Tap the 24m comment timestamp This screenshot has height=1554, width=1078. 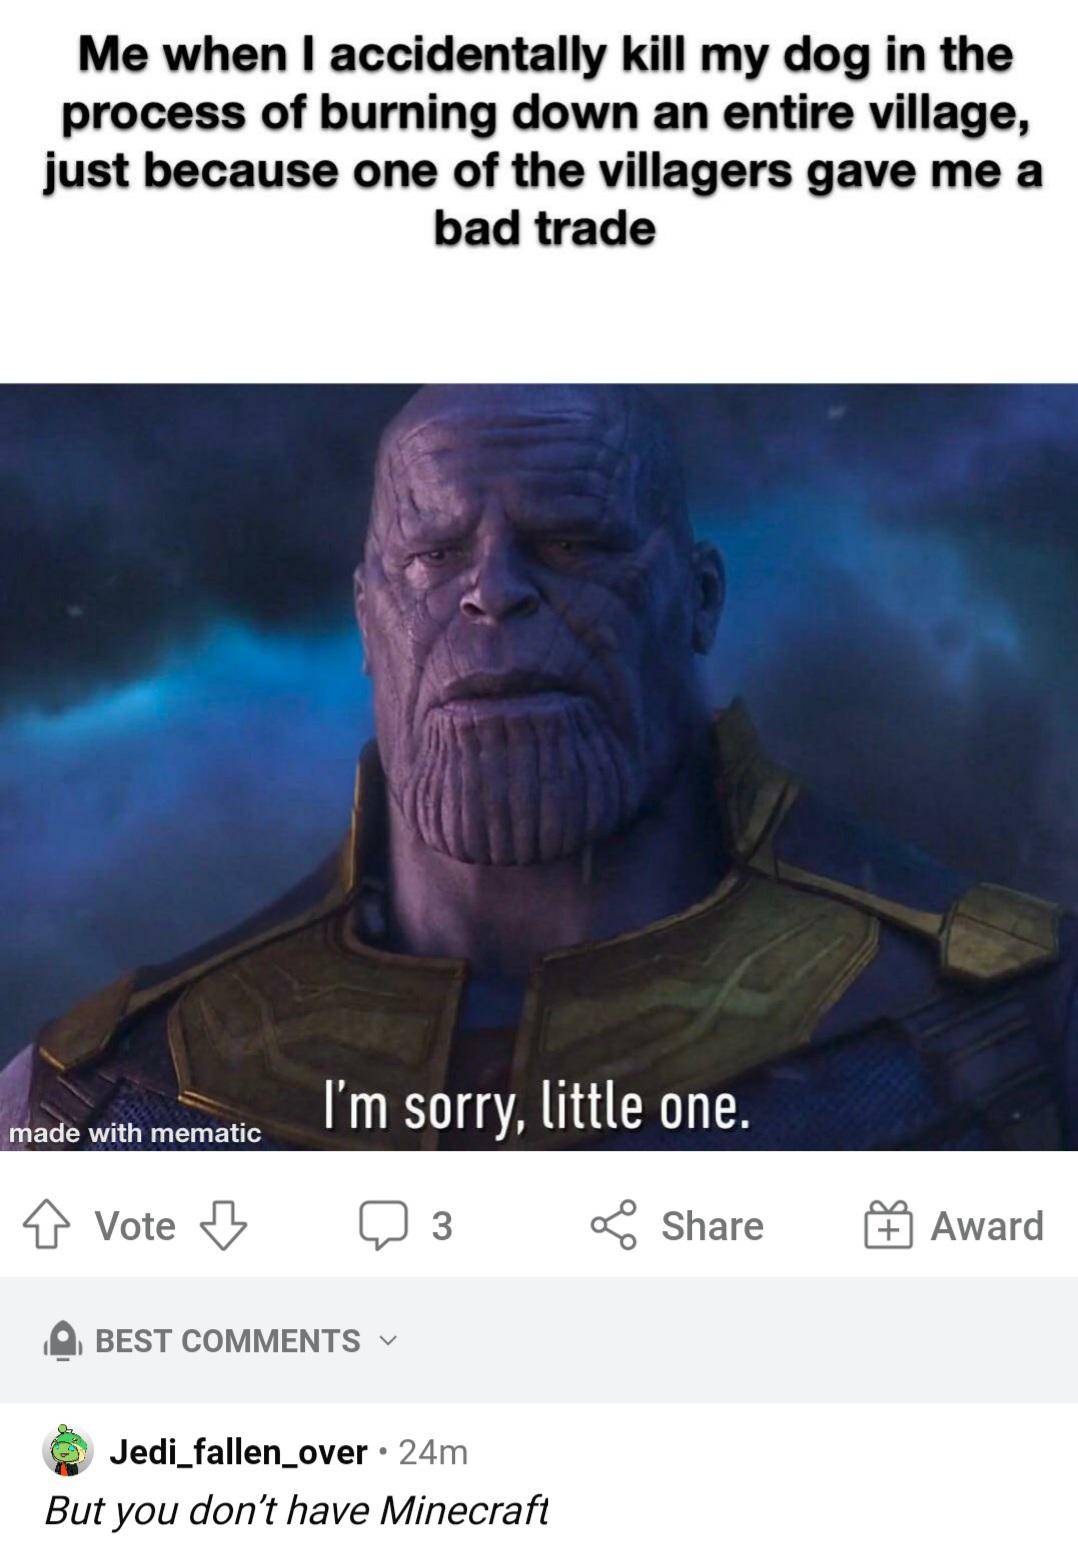(433, 1452)
